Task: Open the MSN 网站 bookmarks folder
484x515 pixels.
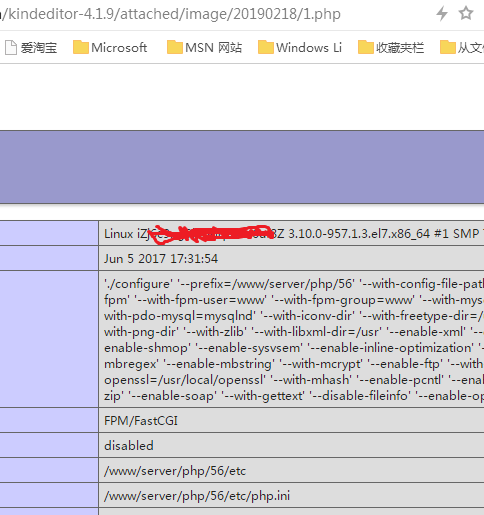Action: (x=204, y=47)
